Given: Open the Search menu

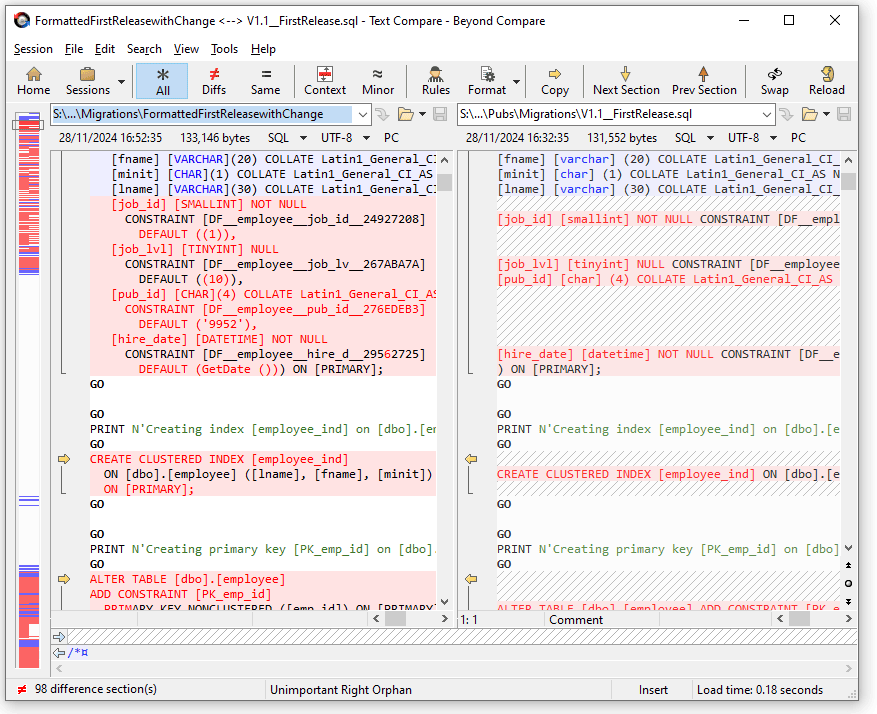Looking at the screenshot, I should [x=144, y=49].
